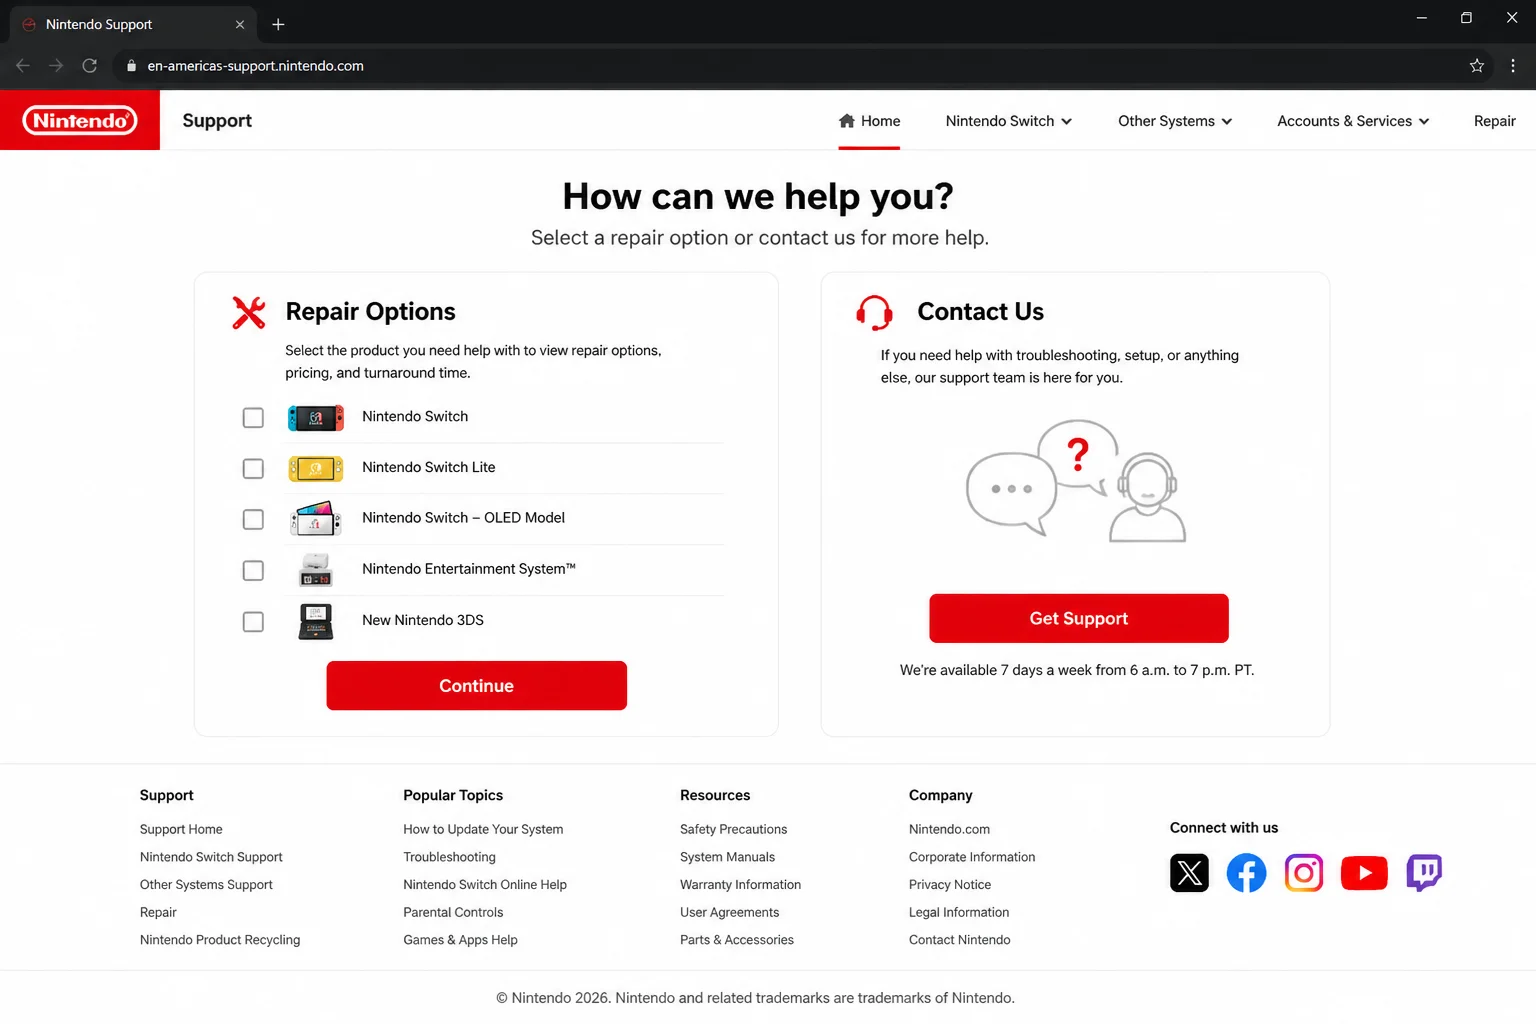Click the red Continue button

476,686
